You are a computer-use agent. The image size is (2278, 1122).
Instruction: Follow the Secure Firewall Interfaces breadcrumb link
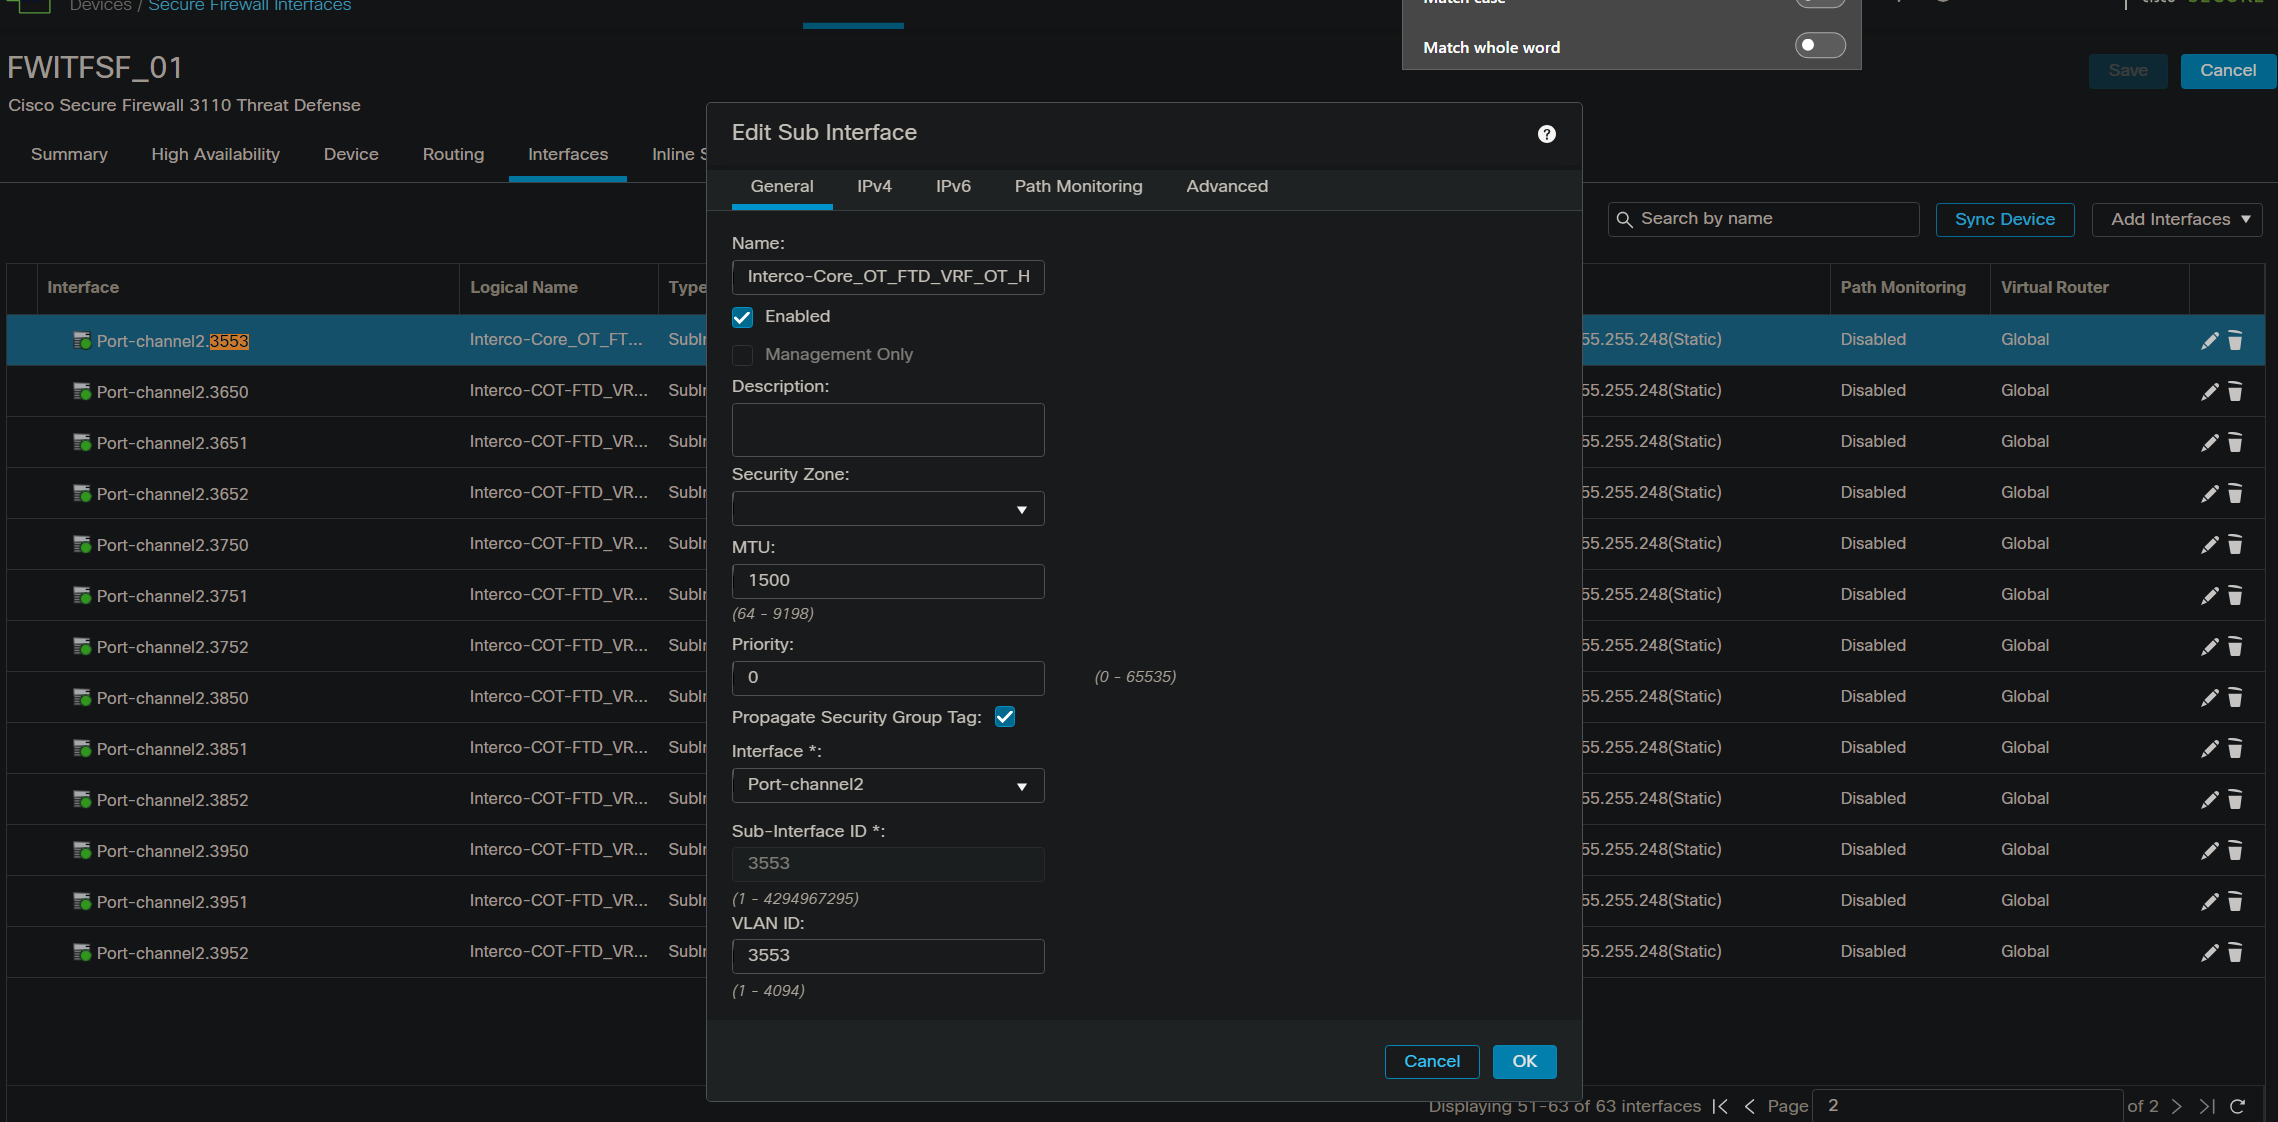250,6
